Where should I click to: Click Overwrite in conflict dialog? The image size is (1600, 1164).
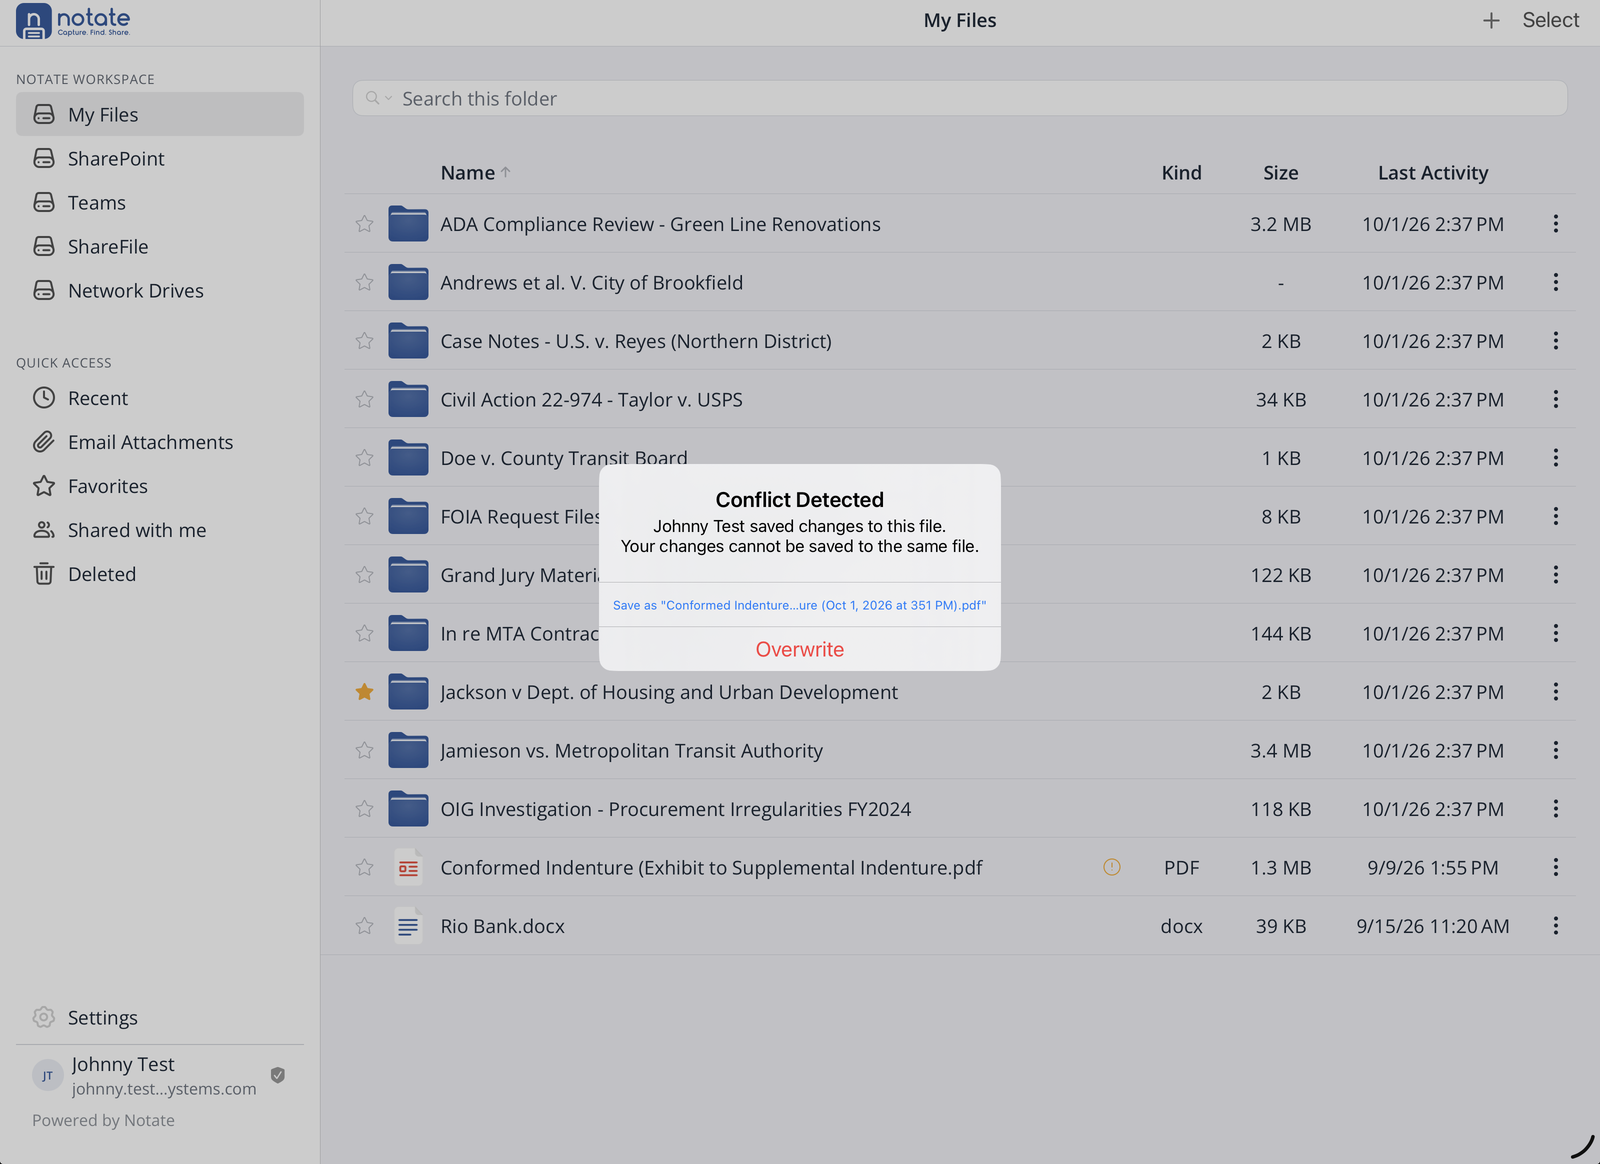click(x=800, y=649)
